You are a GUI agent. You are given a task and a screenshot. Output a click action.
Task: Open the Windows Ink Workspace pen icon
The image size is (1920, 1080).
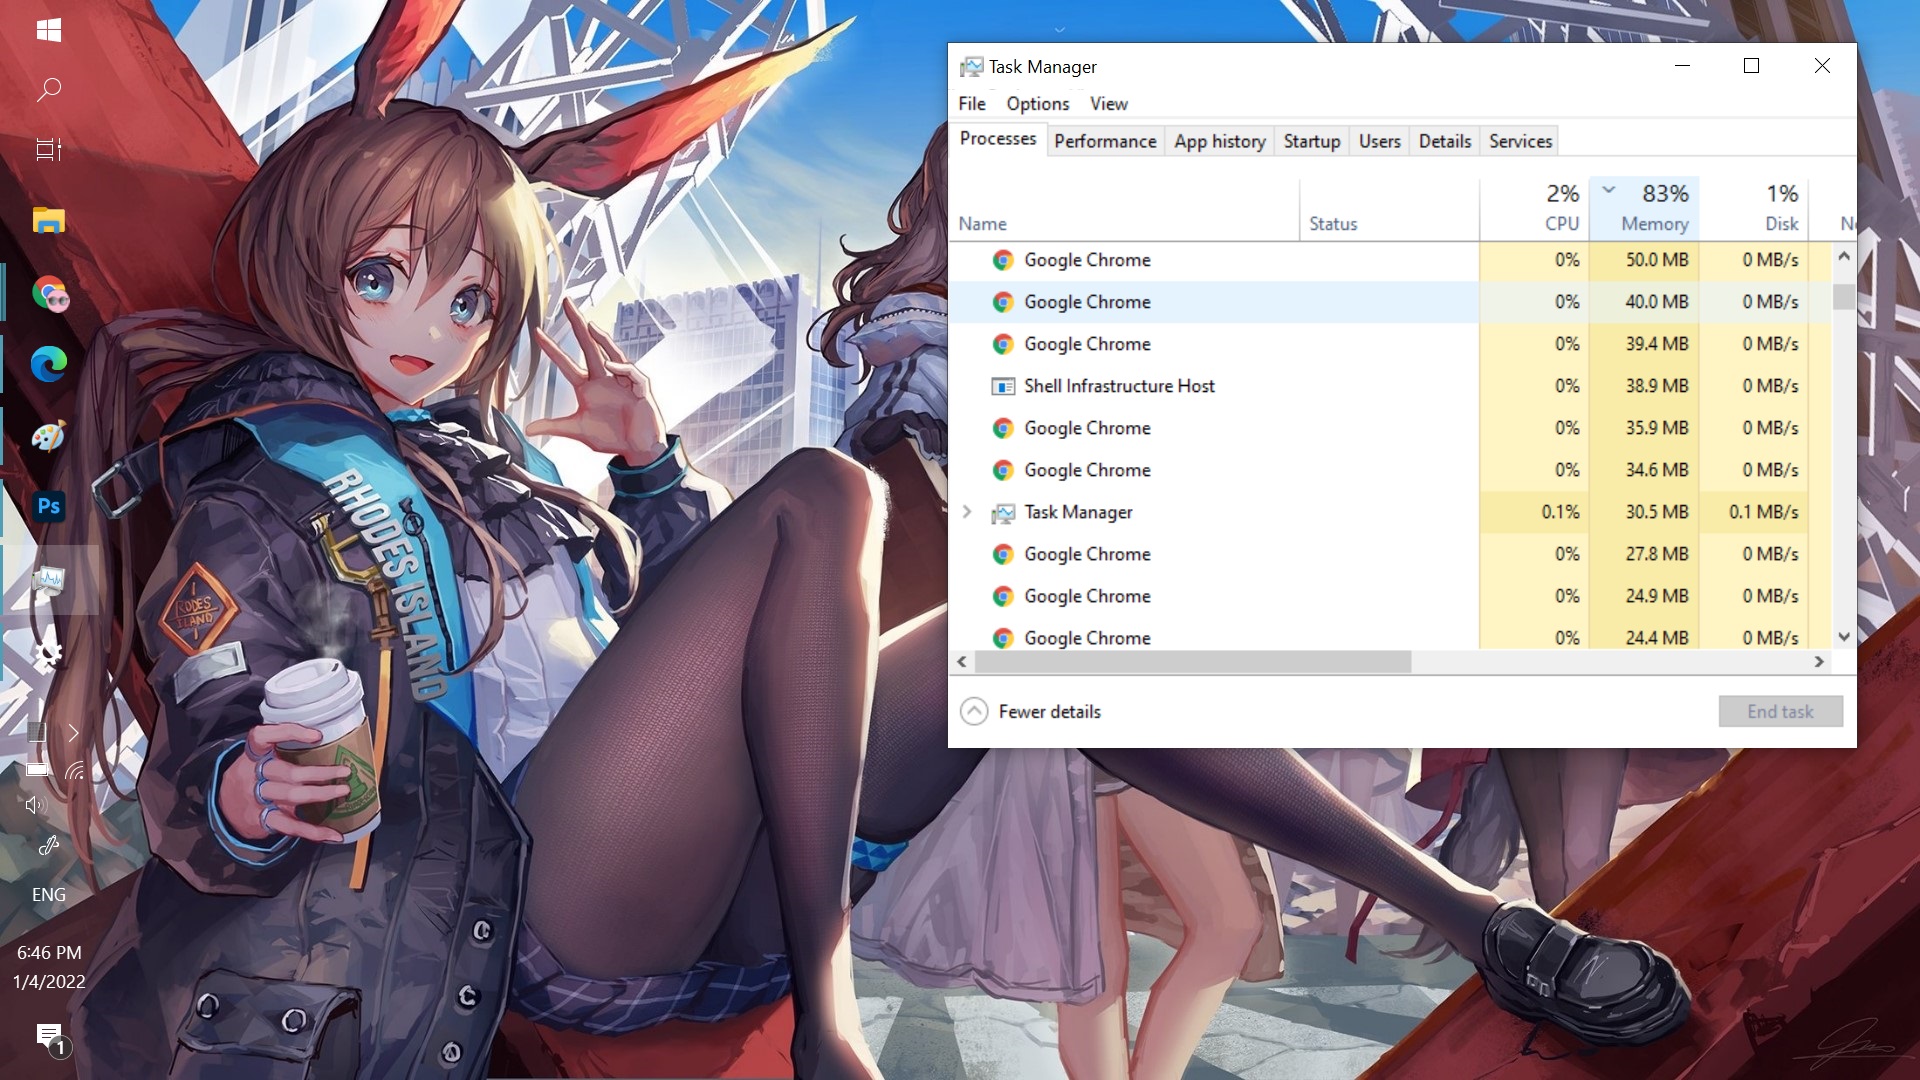pos(48,847)
